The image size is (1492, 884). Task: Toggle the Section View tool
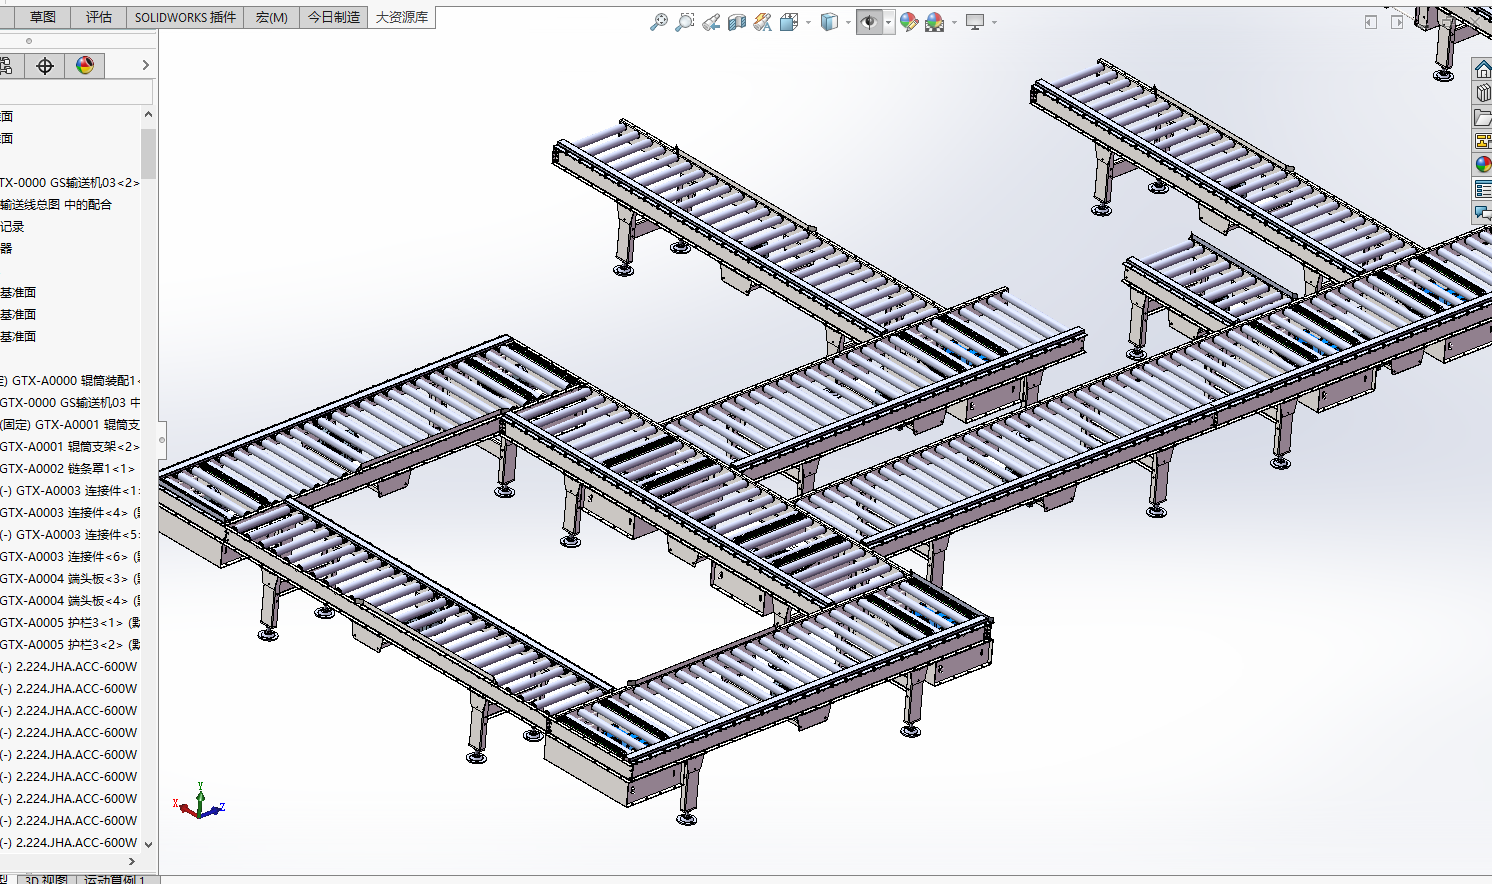[x=737, y=22]
